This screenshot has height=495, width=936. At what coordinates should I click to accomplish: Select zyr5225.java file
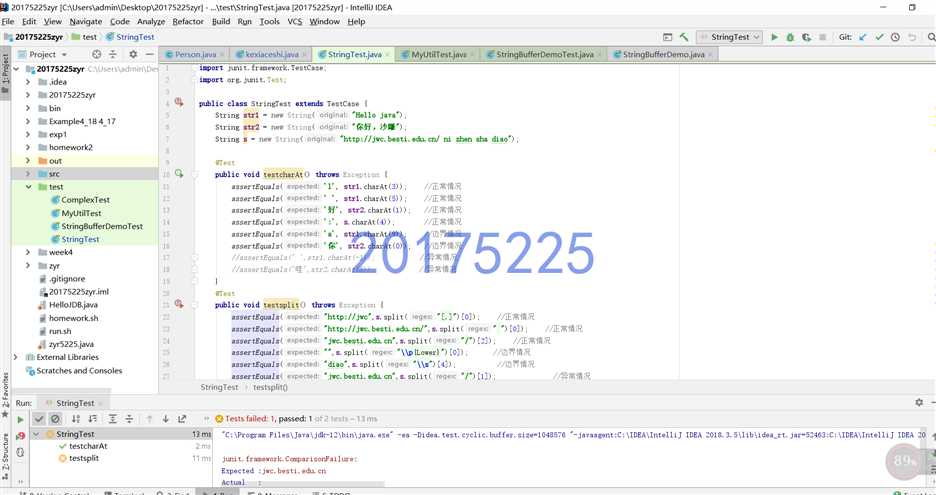(x=71, y=345)
